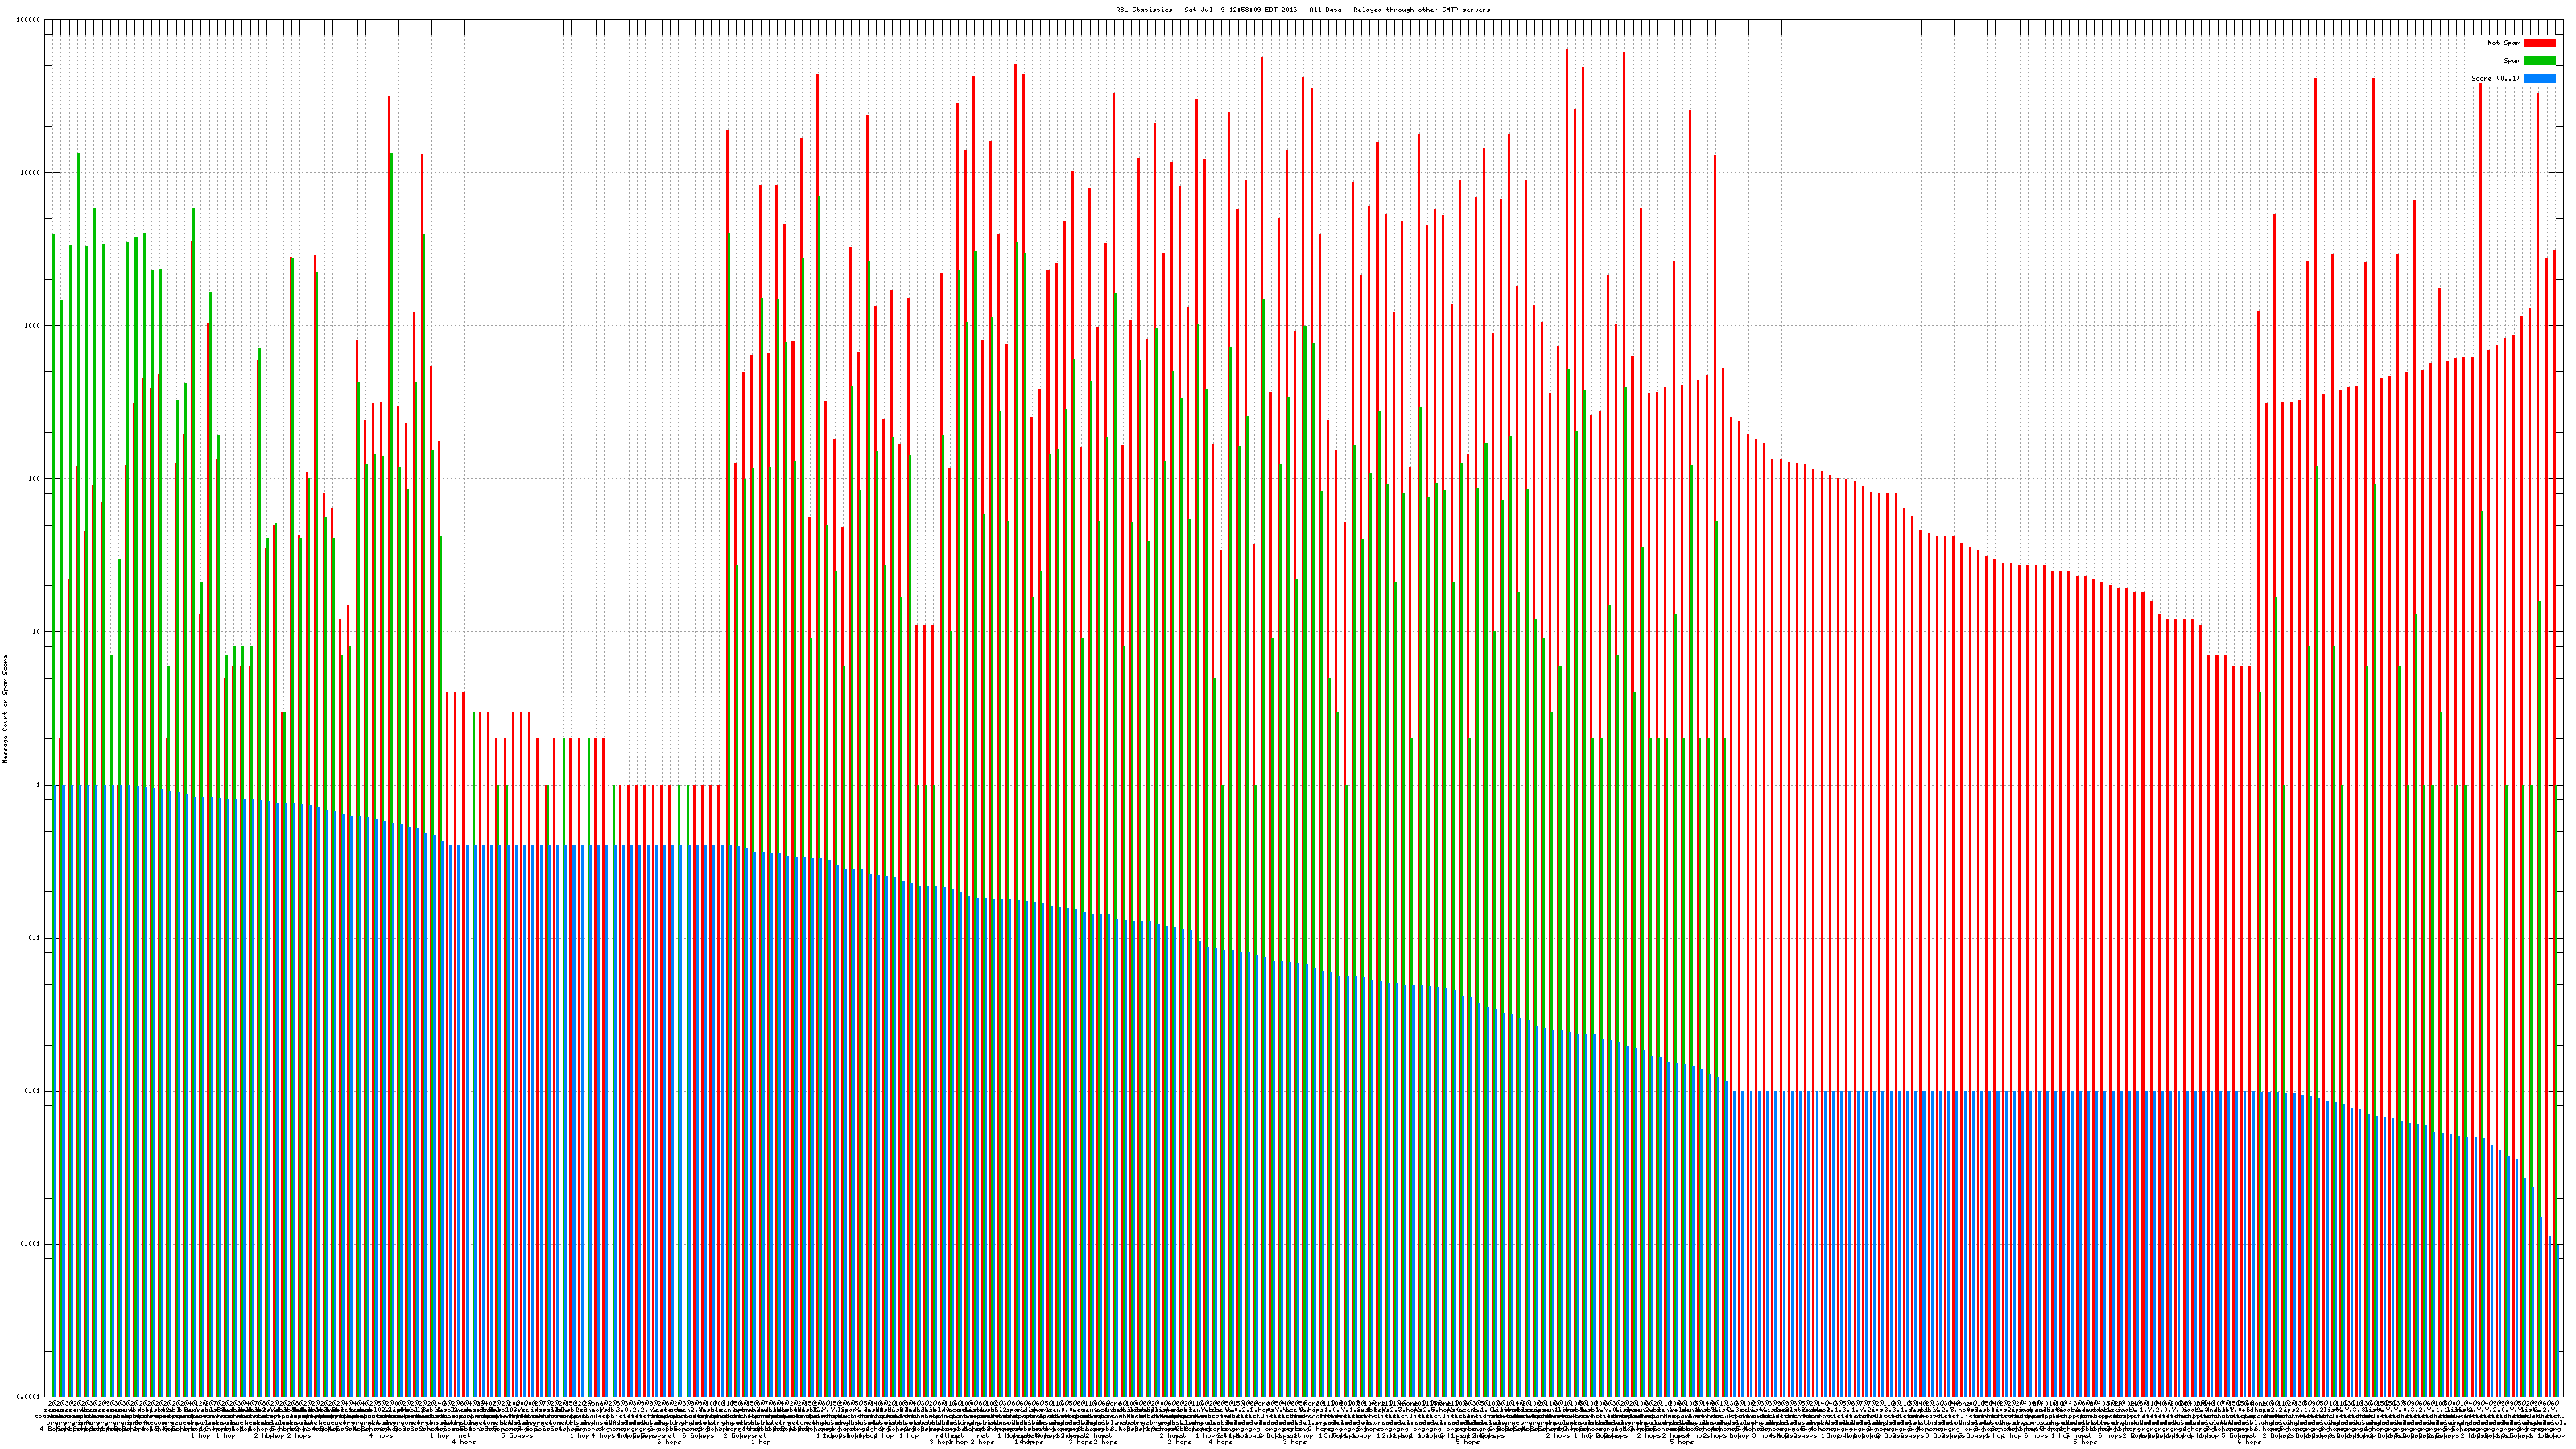The image size is (2576, 1449).
Task: Click the 'Score (0..1)' legend label
Action: click(x=2495, y=78)
